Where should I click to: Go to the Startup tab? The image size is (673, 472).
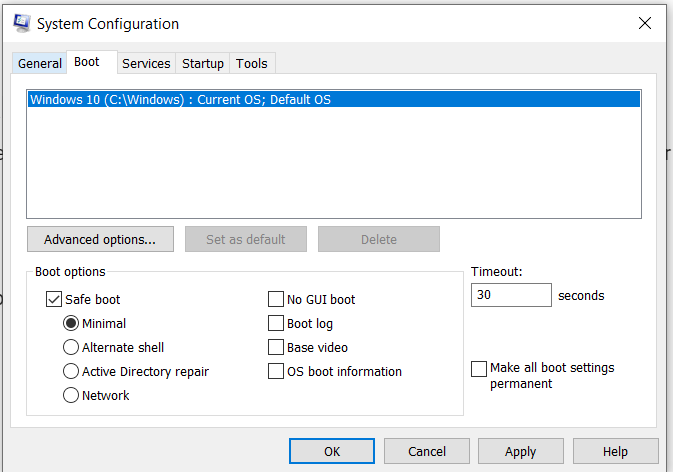tap(202, 63)
